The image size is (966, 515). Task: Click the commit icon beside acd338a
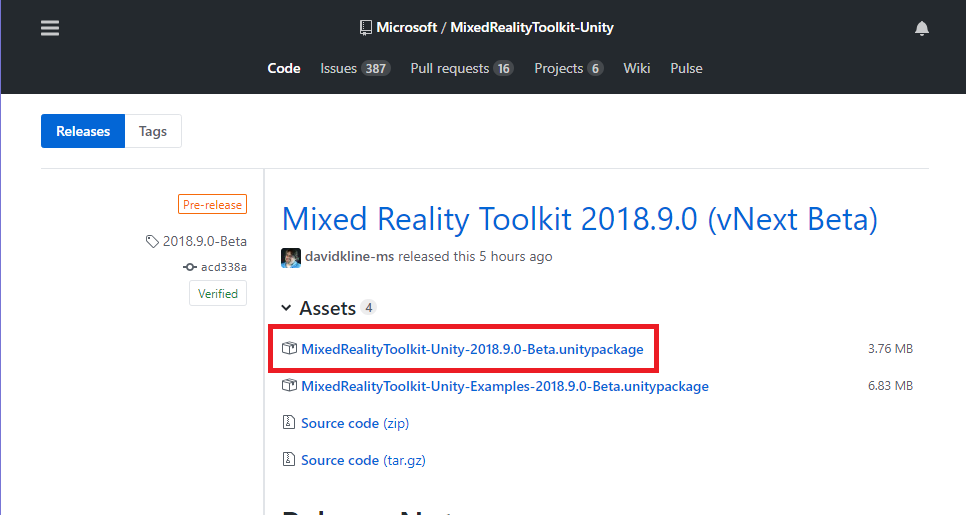[190, 267]
